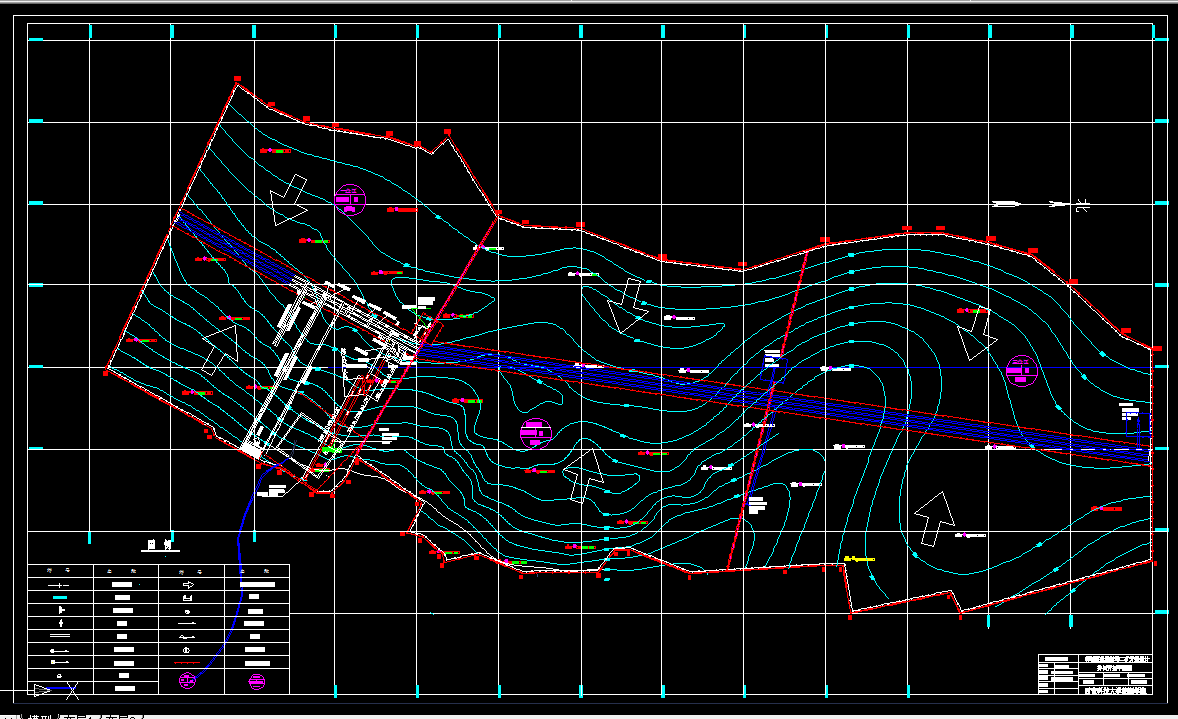Pick the red line symbol in the legend table

coord(188,663)
